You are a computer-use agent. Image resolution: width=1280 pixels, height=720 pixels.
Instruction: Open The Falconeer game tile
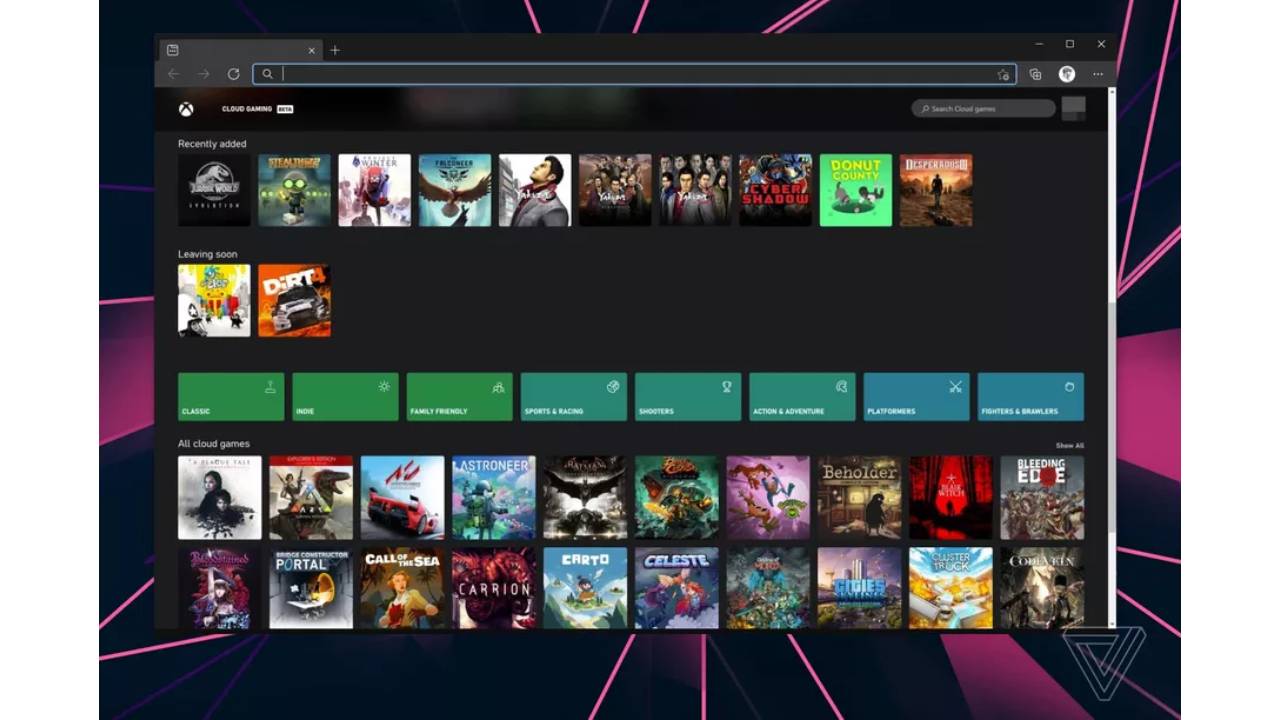(455, 190)
